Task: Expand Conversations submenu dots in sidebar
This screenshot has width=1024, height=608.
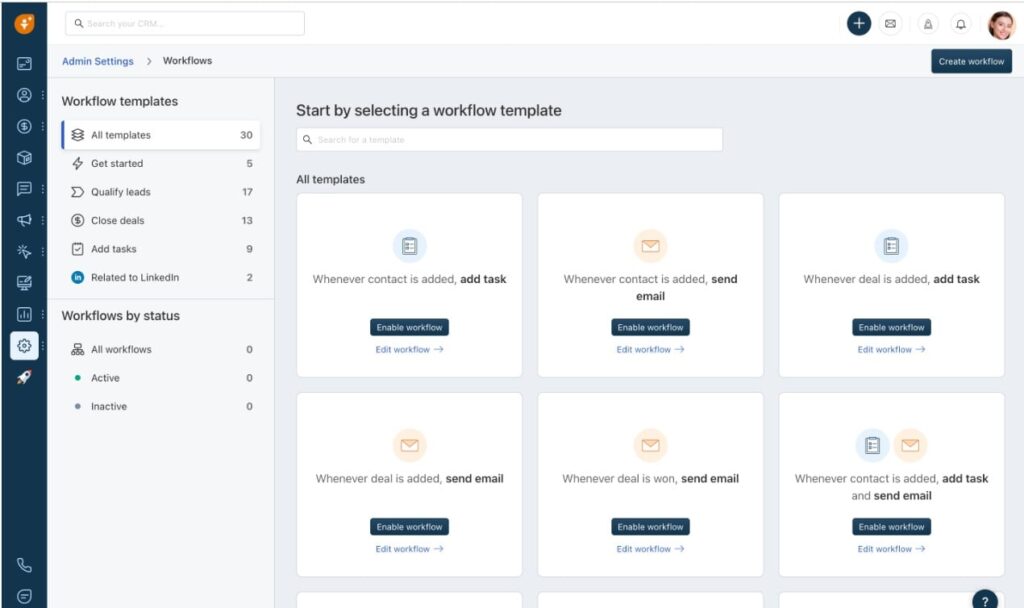Action: (43, 189)
